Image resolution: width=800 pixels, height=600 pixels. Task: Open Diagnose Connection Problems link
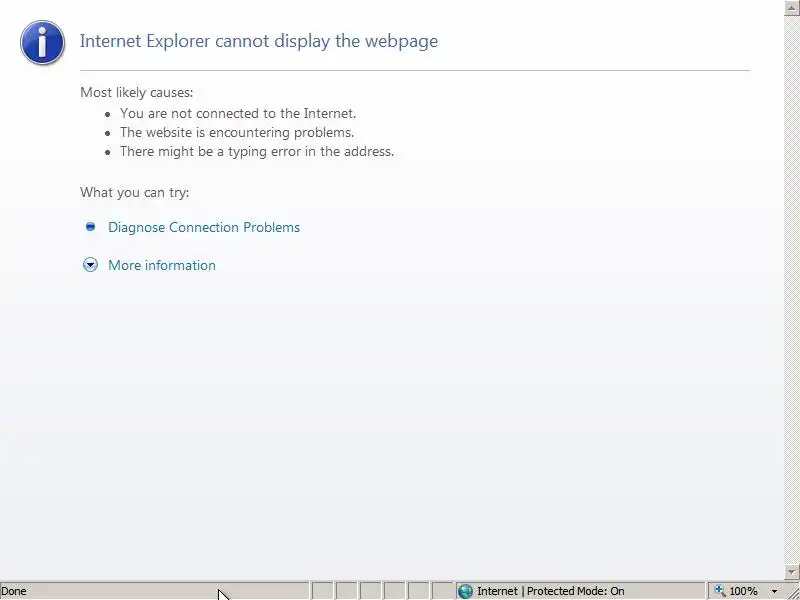pyautogui.click(x=204, y=228)
